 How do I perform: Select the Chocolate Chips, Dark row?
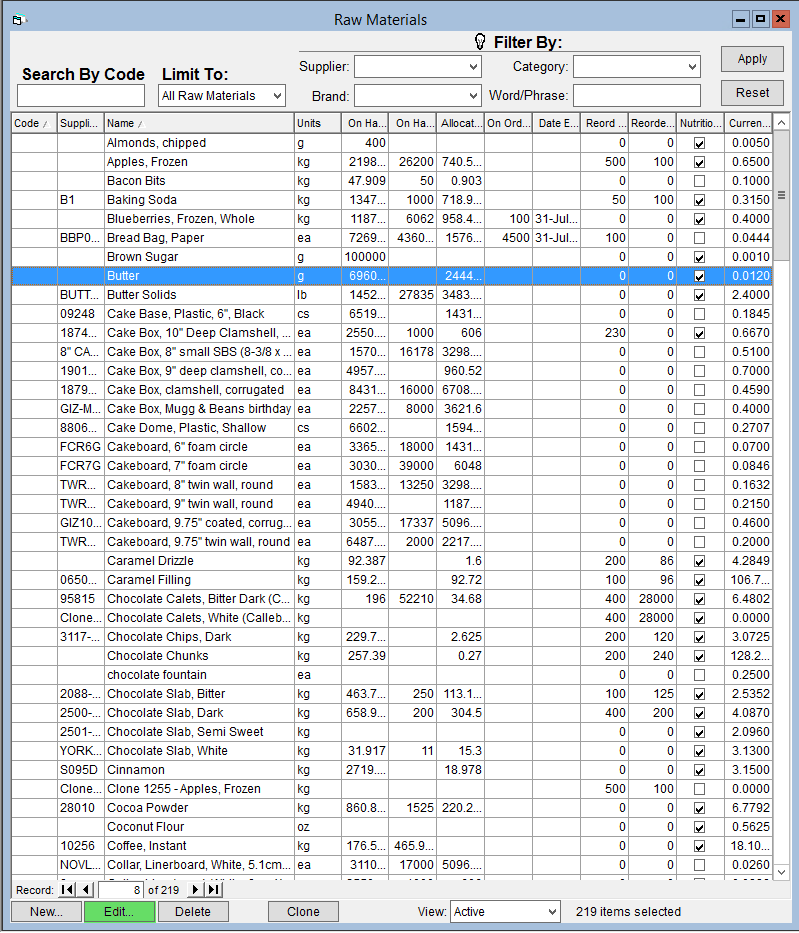coord(391,637)
